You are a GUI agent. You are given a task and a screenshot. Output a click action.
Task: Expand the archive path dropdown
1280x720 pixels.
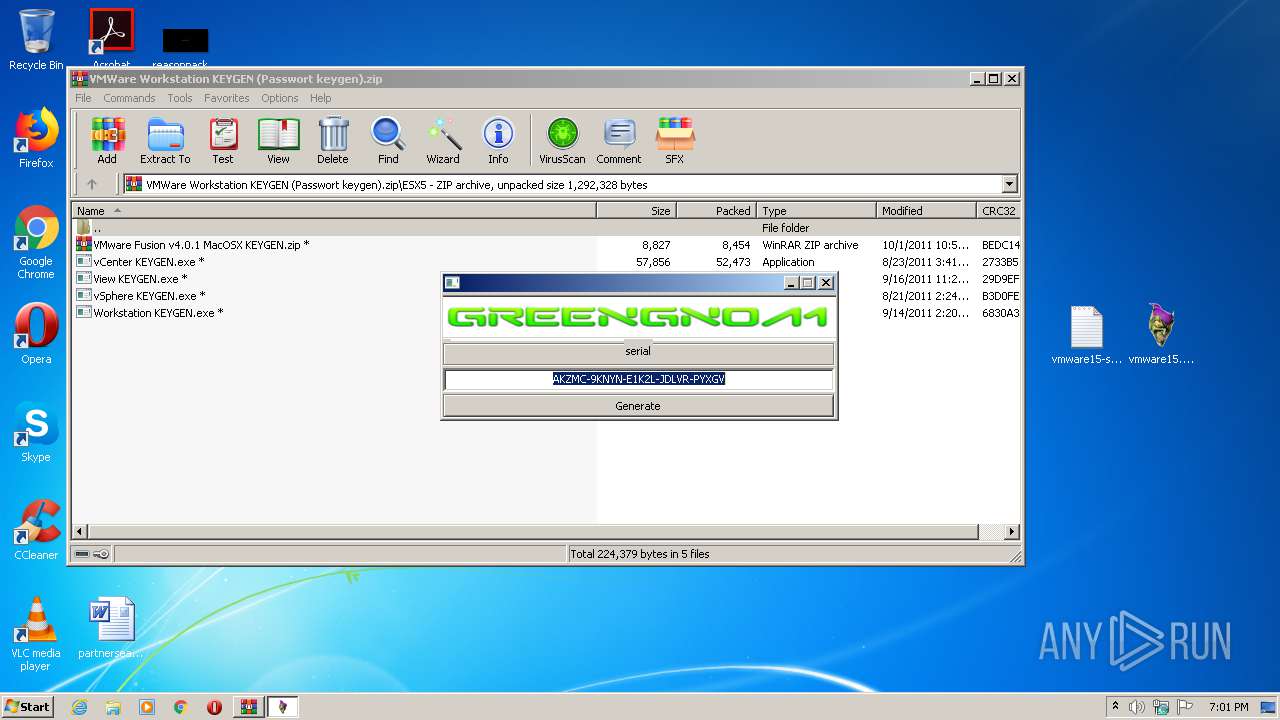pyautogui.click(x=1009, y=184)
